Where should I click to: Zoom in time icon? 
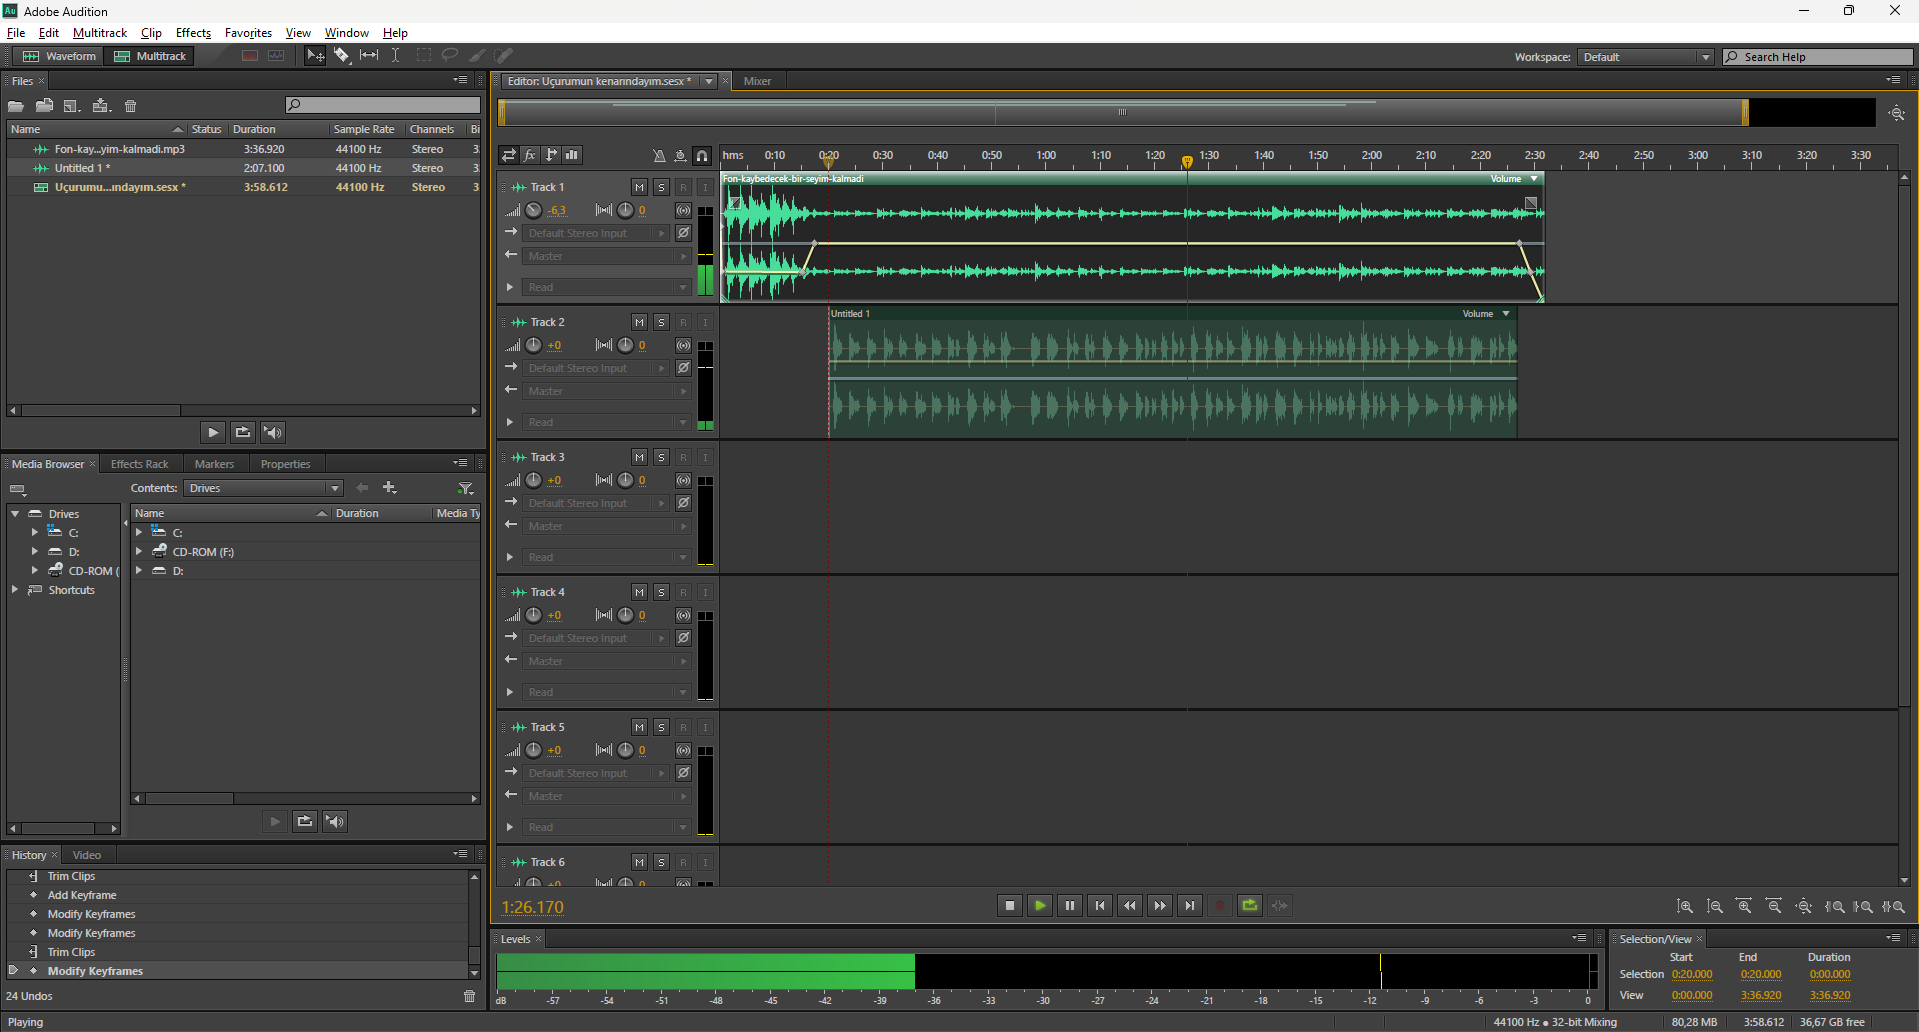point(1744,906)
